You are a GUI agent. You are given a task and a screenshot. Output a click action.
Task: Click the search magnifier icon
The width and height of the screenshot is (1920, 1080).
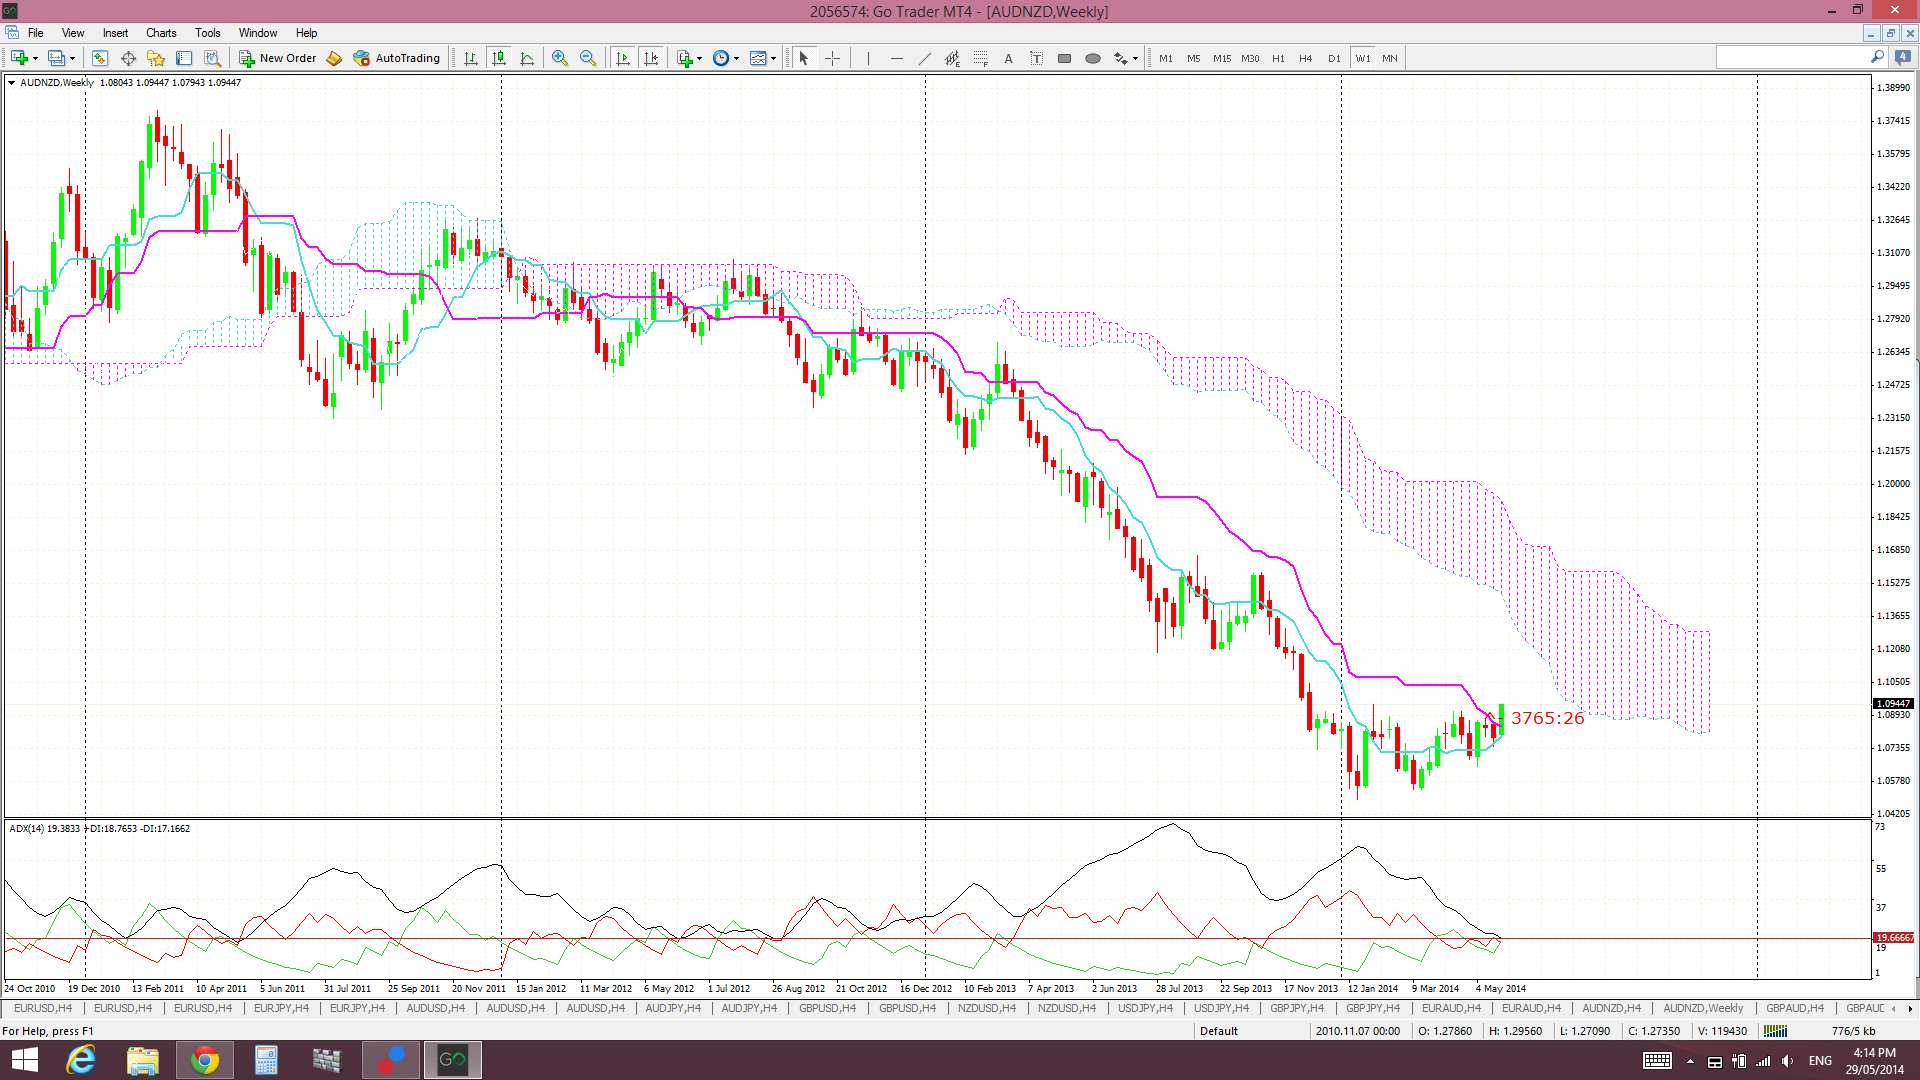(1877, 58)
